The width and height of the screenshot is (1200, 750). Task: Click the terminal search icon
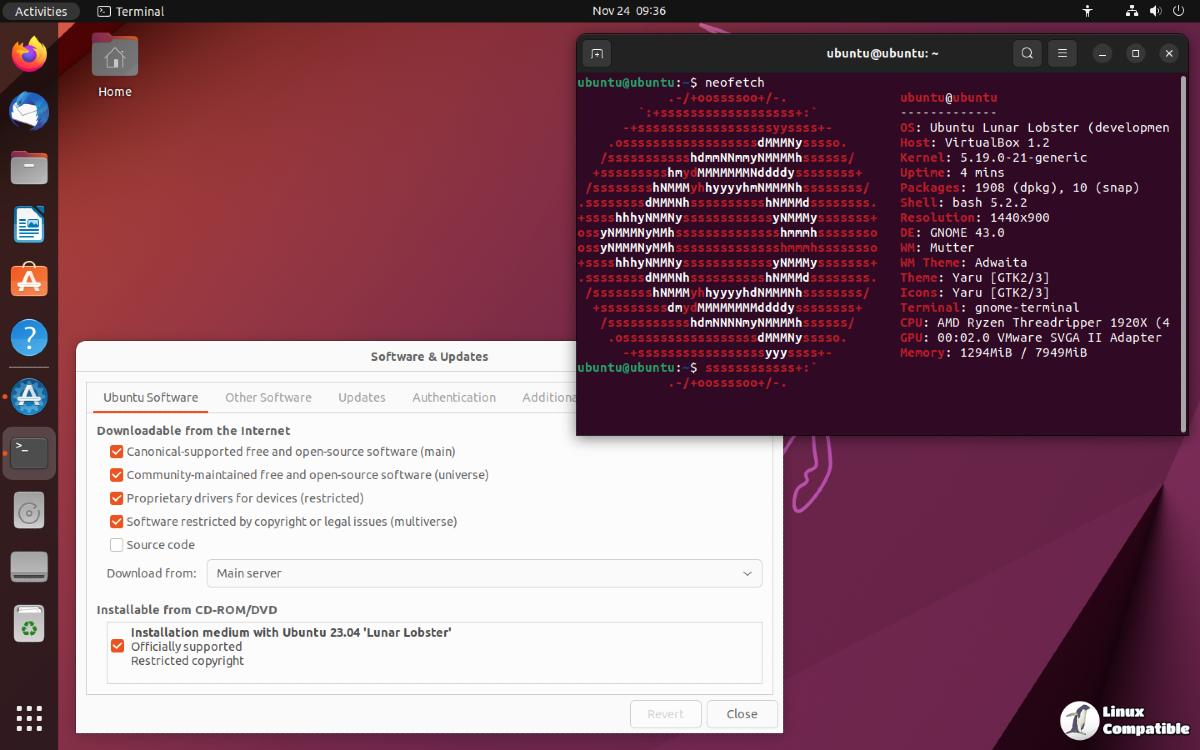(x=1027, y=54)
